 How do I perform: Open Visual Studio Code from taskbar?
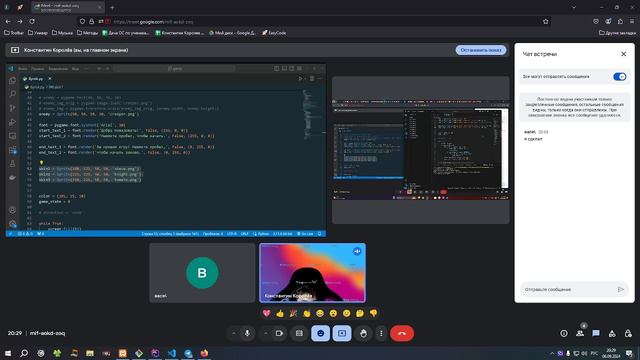pyautogui.click(x=171, y=353)
